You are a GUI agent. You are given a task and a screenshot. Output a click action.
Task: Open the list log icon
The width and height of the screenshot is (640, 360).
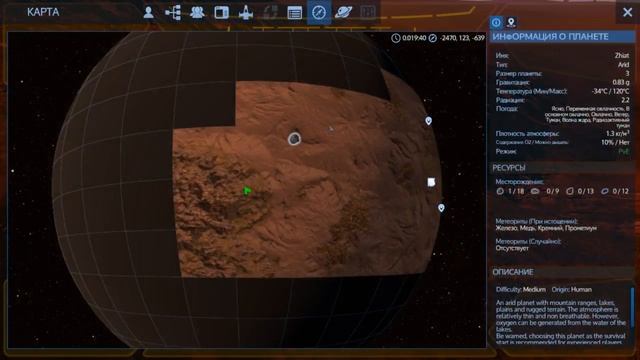295,13
